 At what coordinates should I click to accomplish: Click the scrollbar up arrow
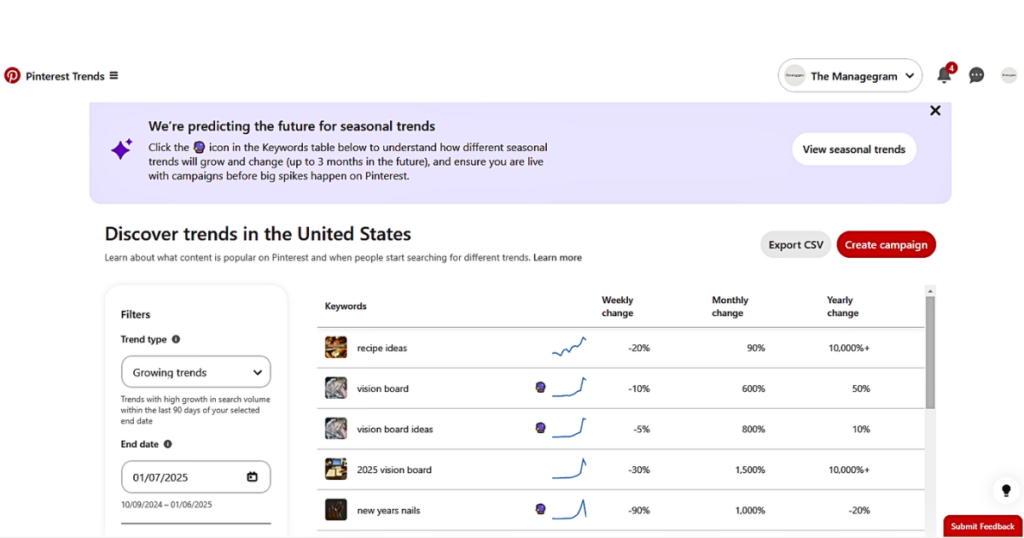coord(930,291)
